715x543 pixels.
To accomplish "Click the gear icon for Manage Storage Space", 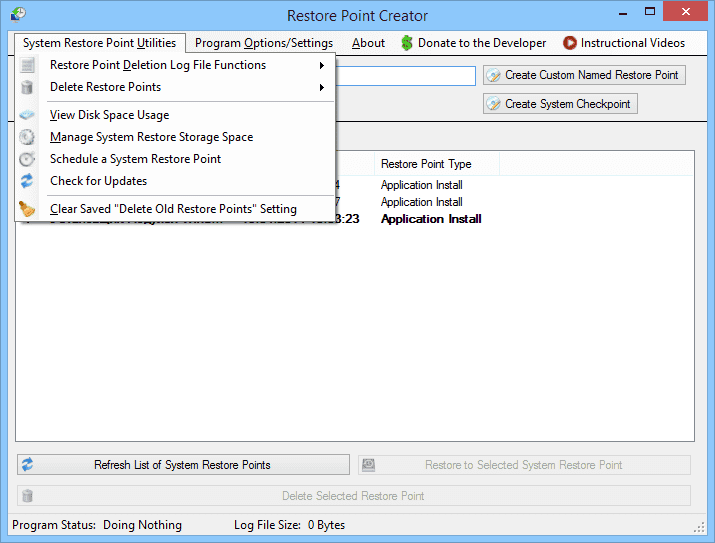I will (28, 137).
